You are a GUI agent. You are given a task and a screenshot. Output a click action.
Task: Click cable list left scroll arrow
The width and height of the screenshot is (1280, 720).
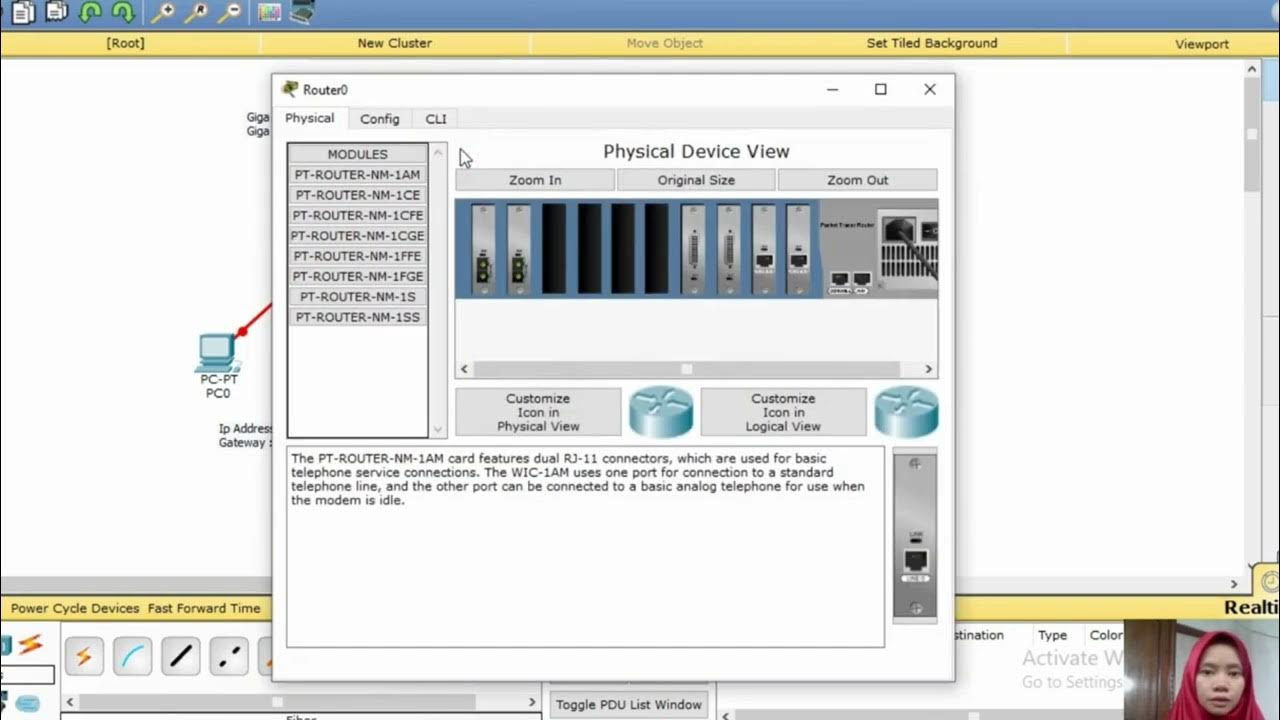70,703
